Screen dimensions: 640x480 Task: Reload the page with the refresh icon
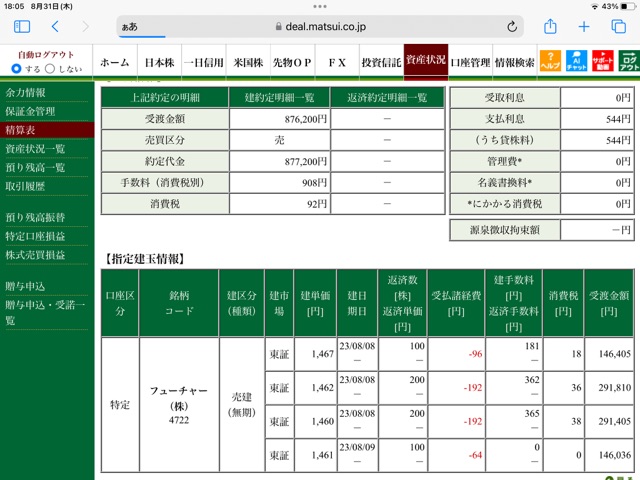[512, 27]
